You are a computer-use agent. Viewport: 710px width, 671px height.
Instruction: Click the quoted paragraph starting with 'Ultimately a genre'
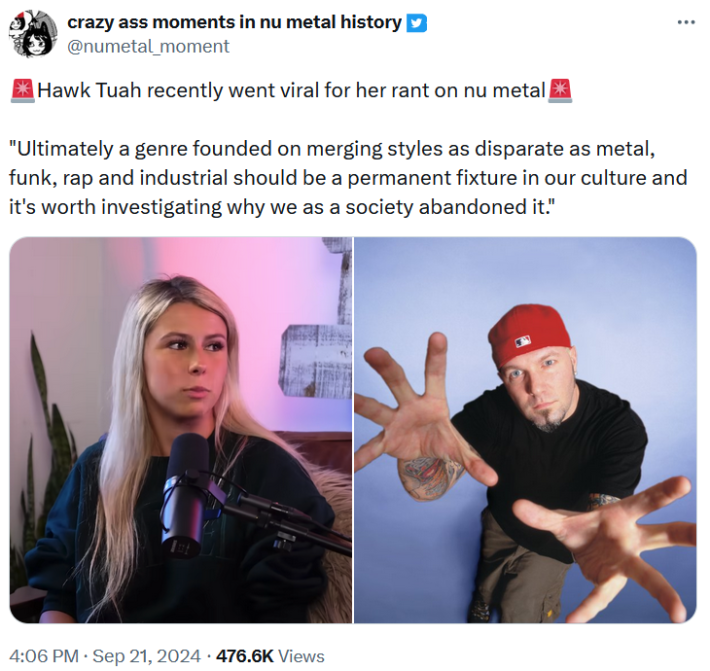(x=348, y=178)
